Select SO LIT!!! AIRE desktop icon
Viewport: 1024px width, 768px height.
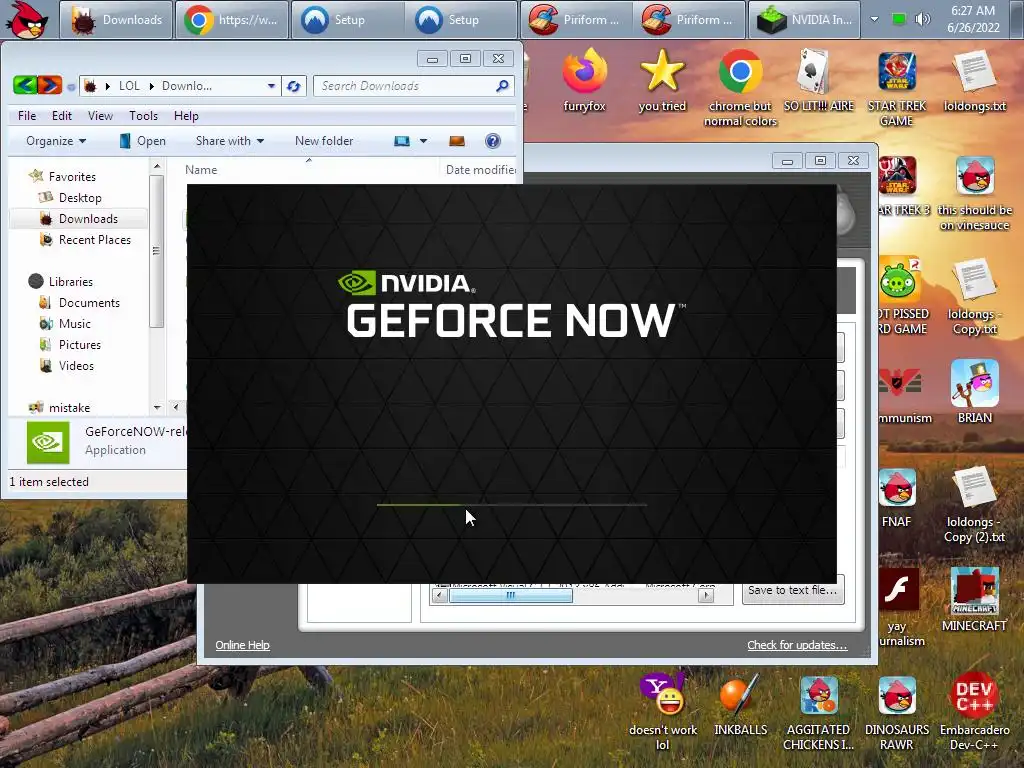[818, 81]
